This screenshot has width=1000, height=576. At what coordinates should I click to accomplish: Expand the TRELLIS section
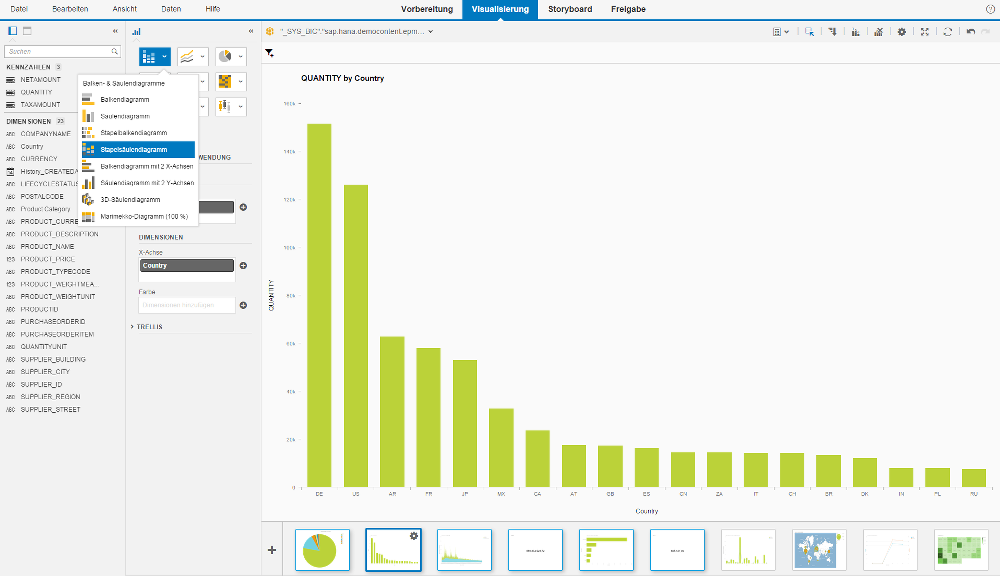[148, 326]
